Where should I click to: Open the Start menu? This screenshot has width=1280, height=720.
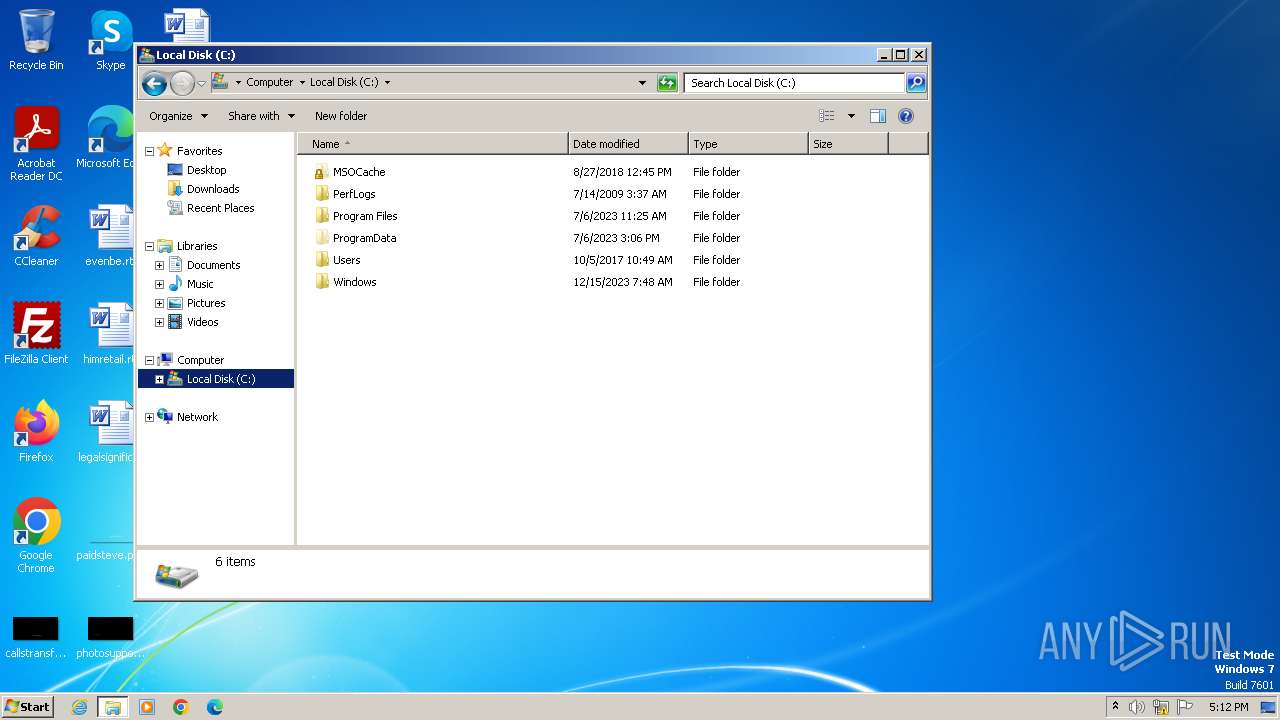(27, 706)
